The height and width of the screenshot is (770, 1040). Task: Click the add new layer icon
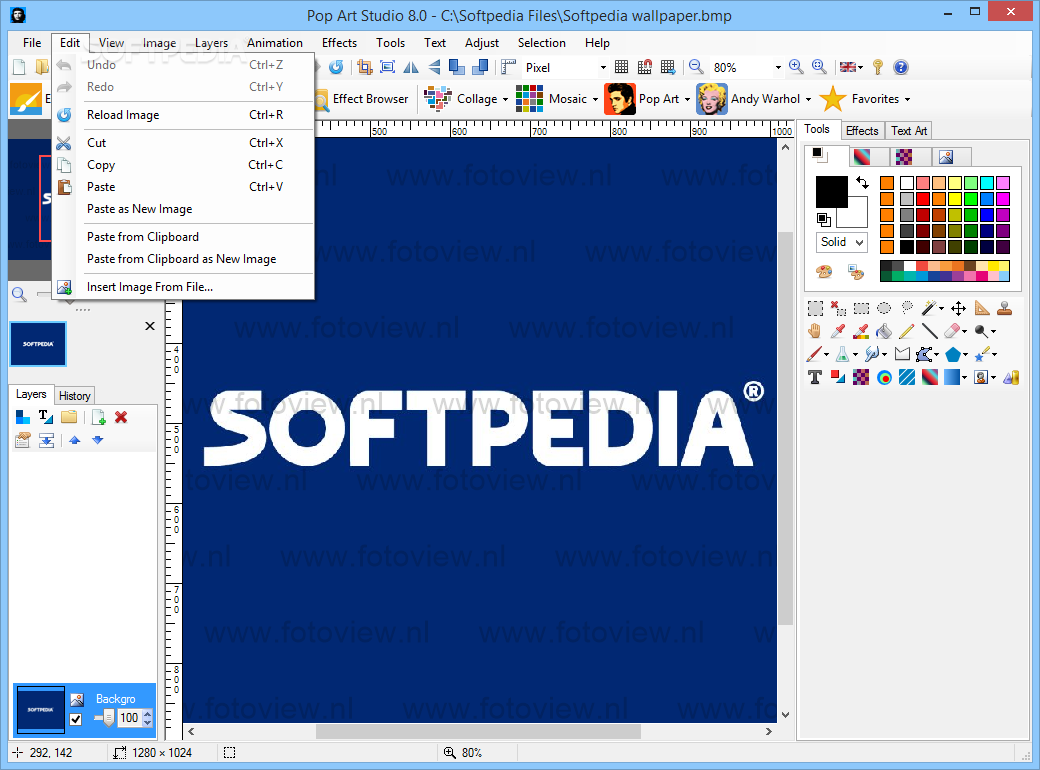pyautogui.click(x=98, y=417)
